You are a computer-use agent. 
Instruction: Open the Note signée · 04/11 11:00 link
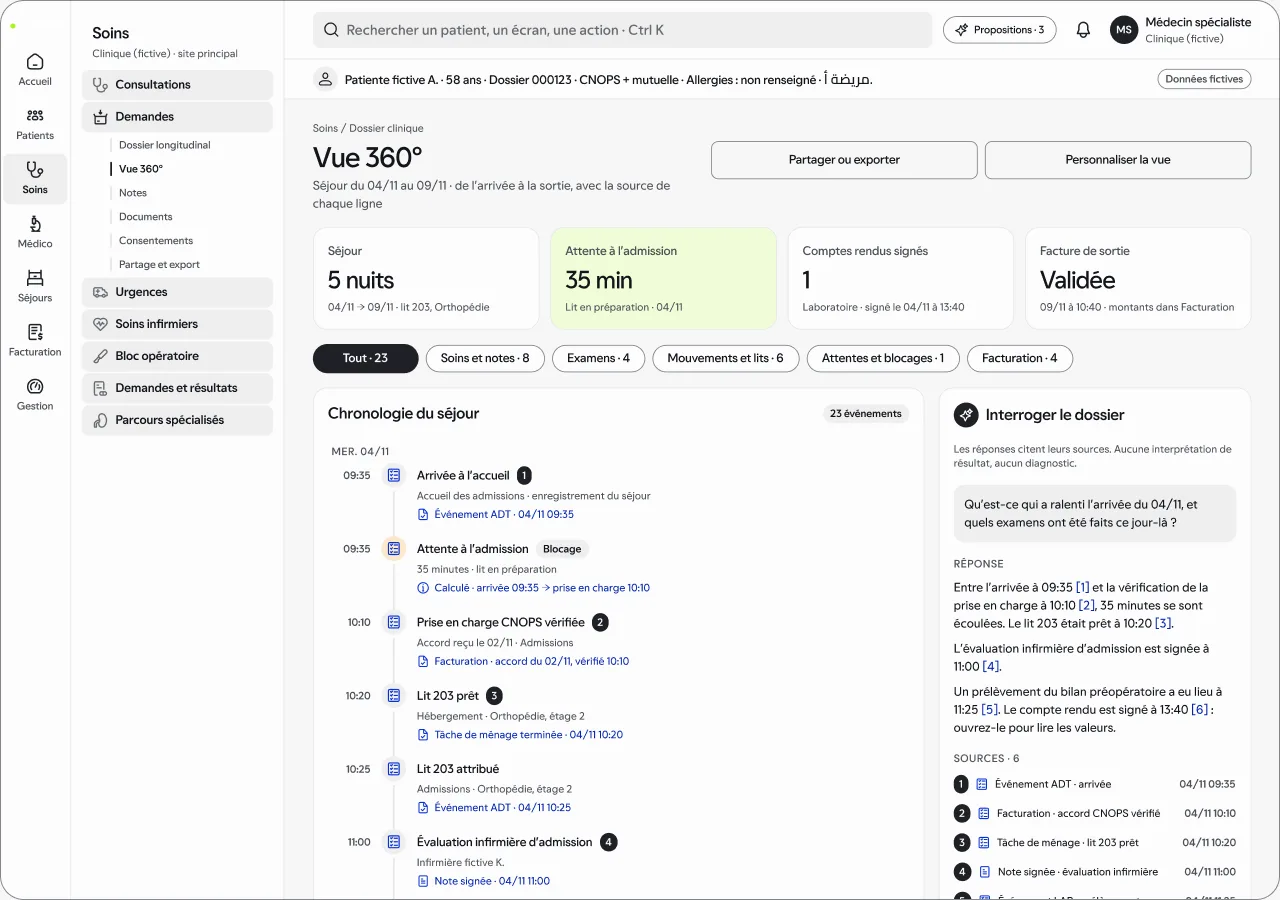pyautogui.click(x=484, y=882)
